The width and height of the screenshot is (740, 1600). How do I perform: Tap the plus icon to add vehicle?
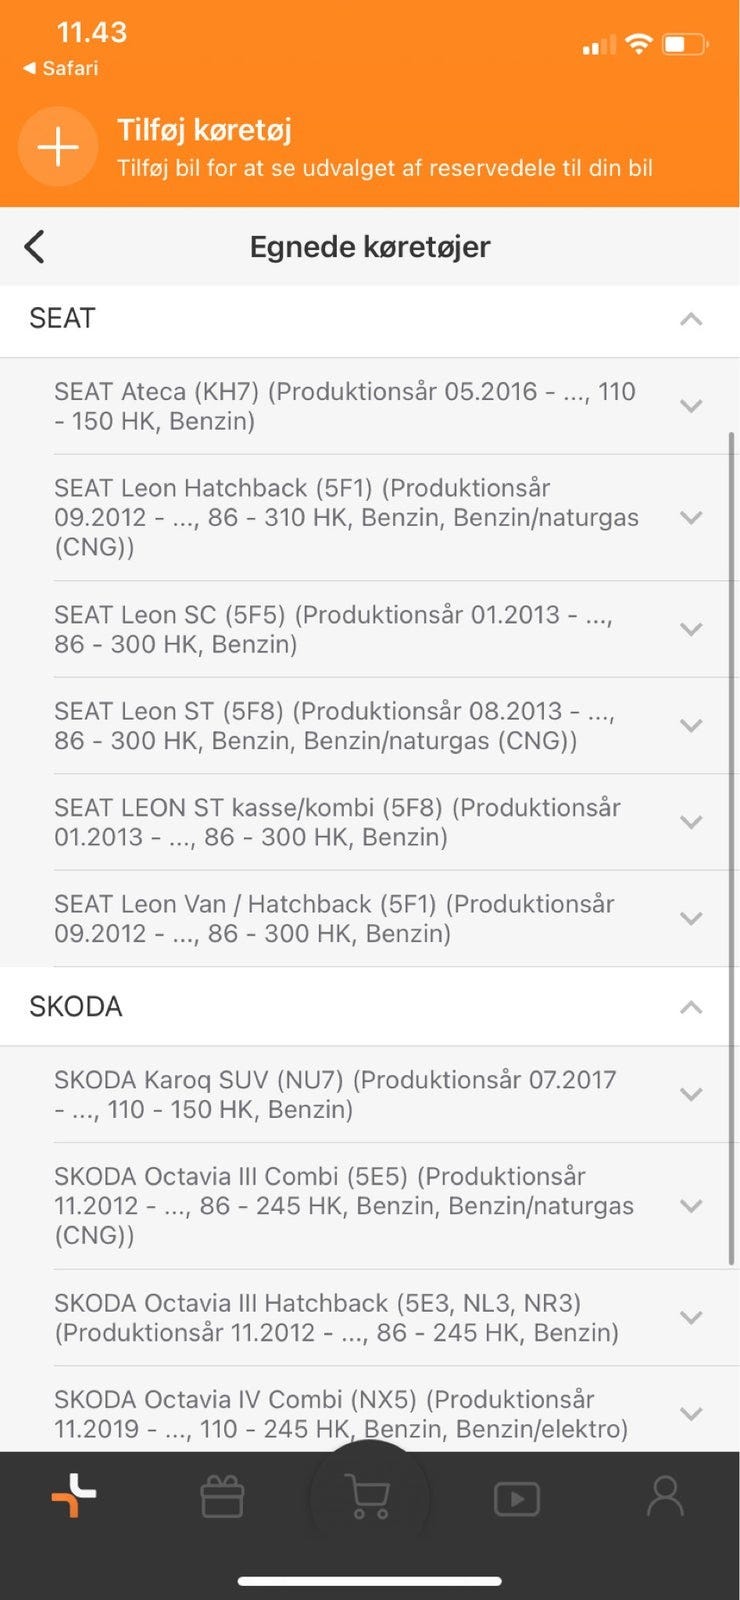[58, 147]
